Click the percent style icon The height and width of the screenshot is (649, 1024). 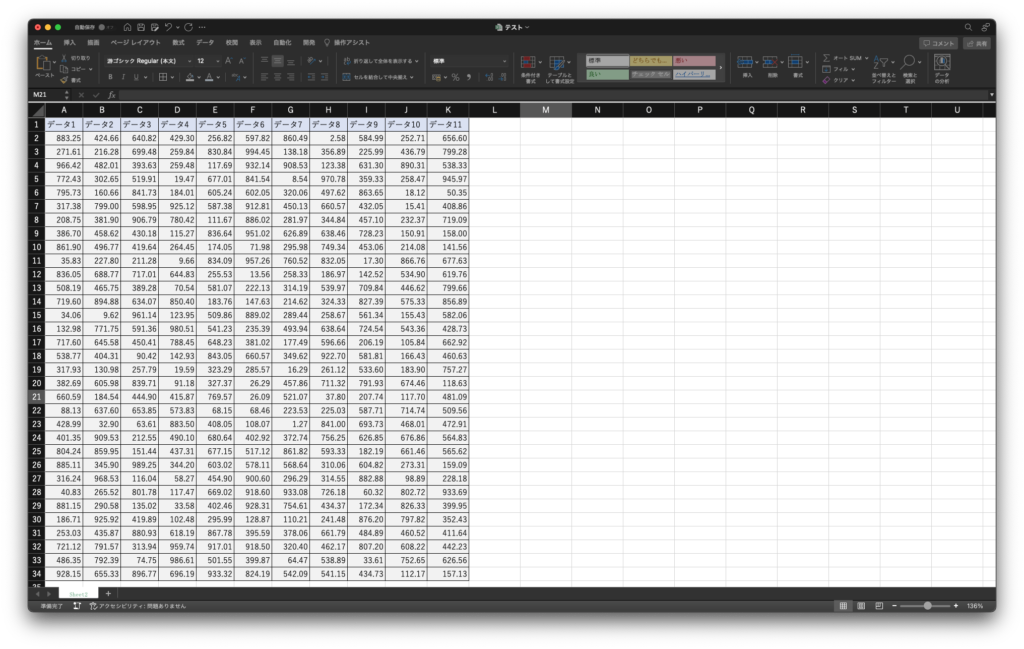point(455,76)
